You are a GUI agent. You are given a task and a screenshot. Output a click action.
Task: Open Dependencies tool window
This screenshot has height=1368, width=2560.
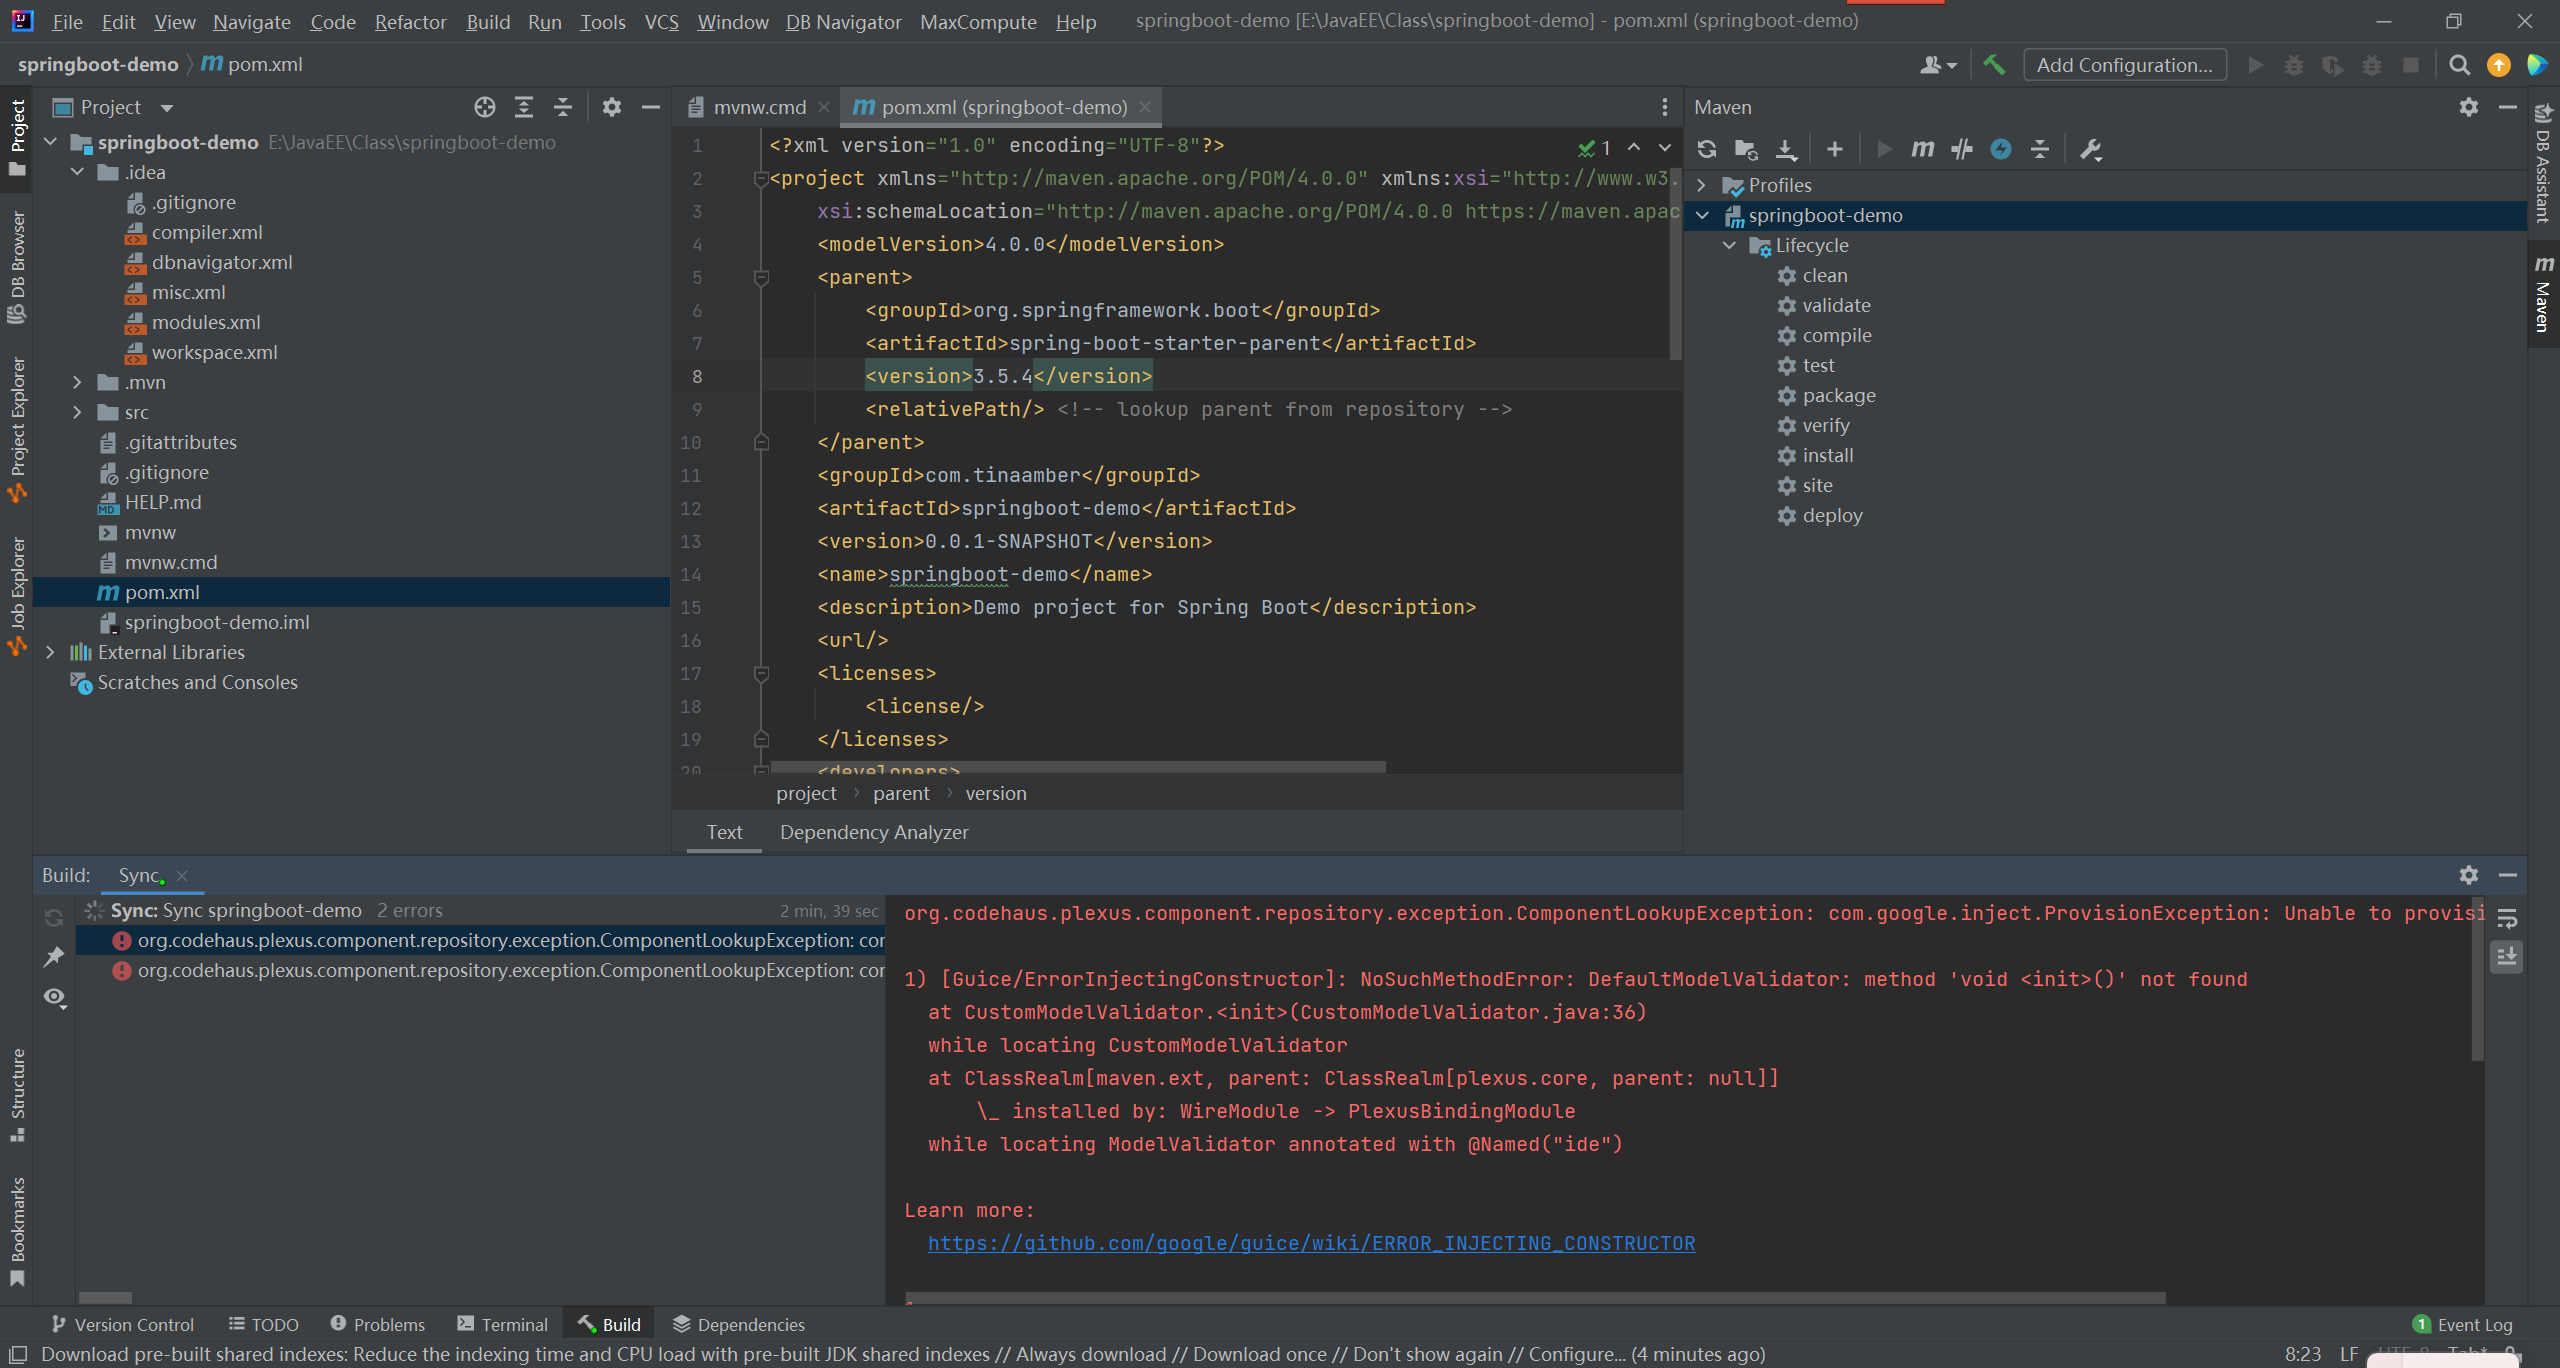click(738, 1324)
